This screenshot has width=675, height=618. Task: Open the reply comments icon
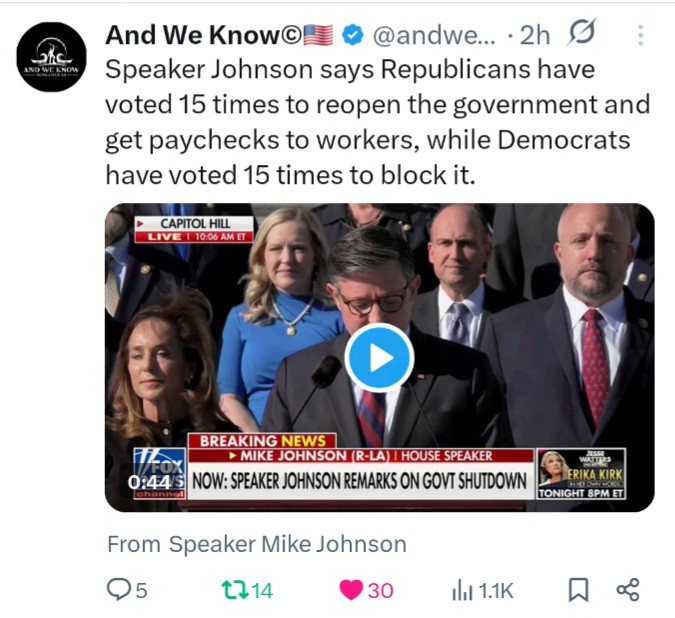tap(118, 589)
